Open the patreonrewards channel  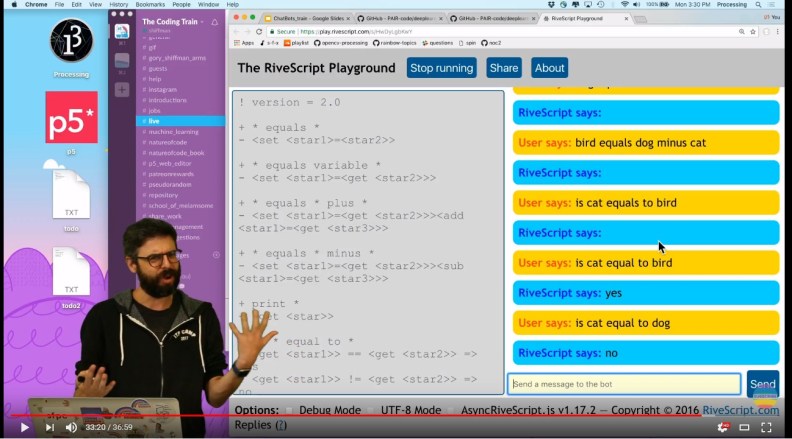tap(171, 174)
